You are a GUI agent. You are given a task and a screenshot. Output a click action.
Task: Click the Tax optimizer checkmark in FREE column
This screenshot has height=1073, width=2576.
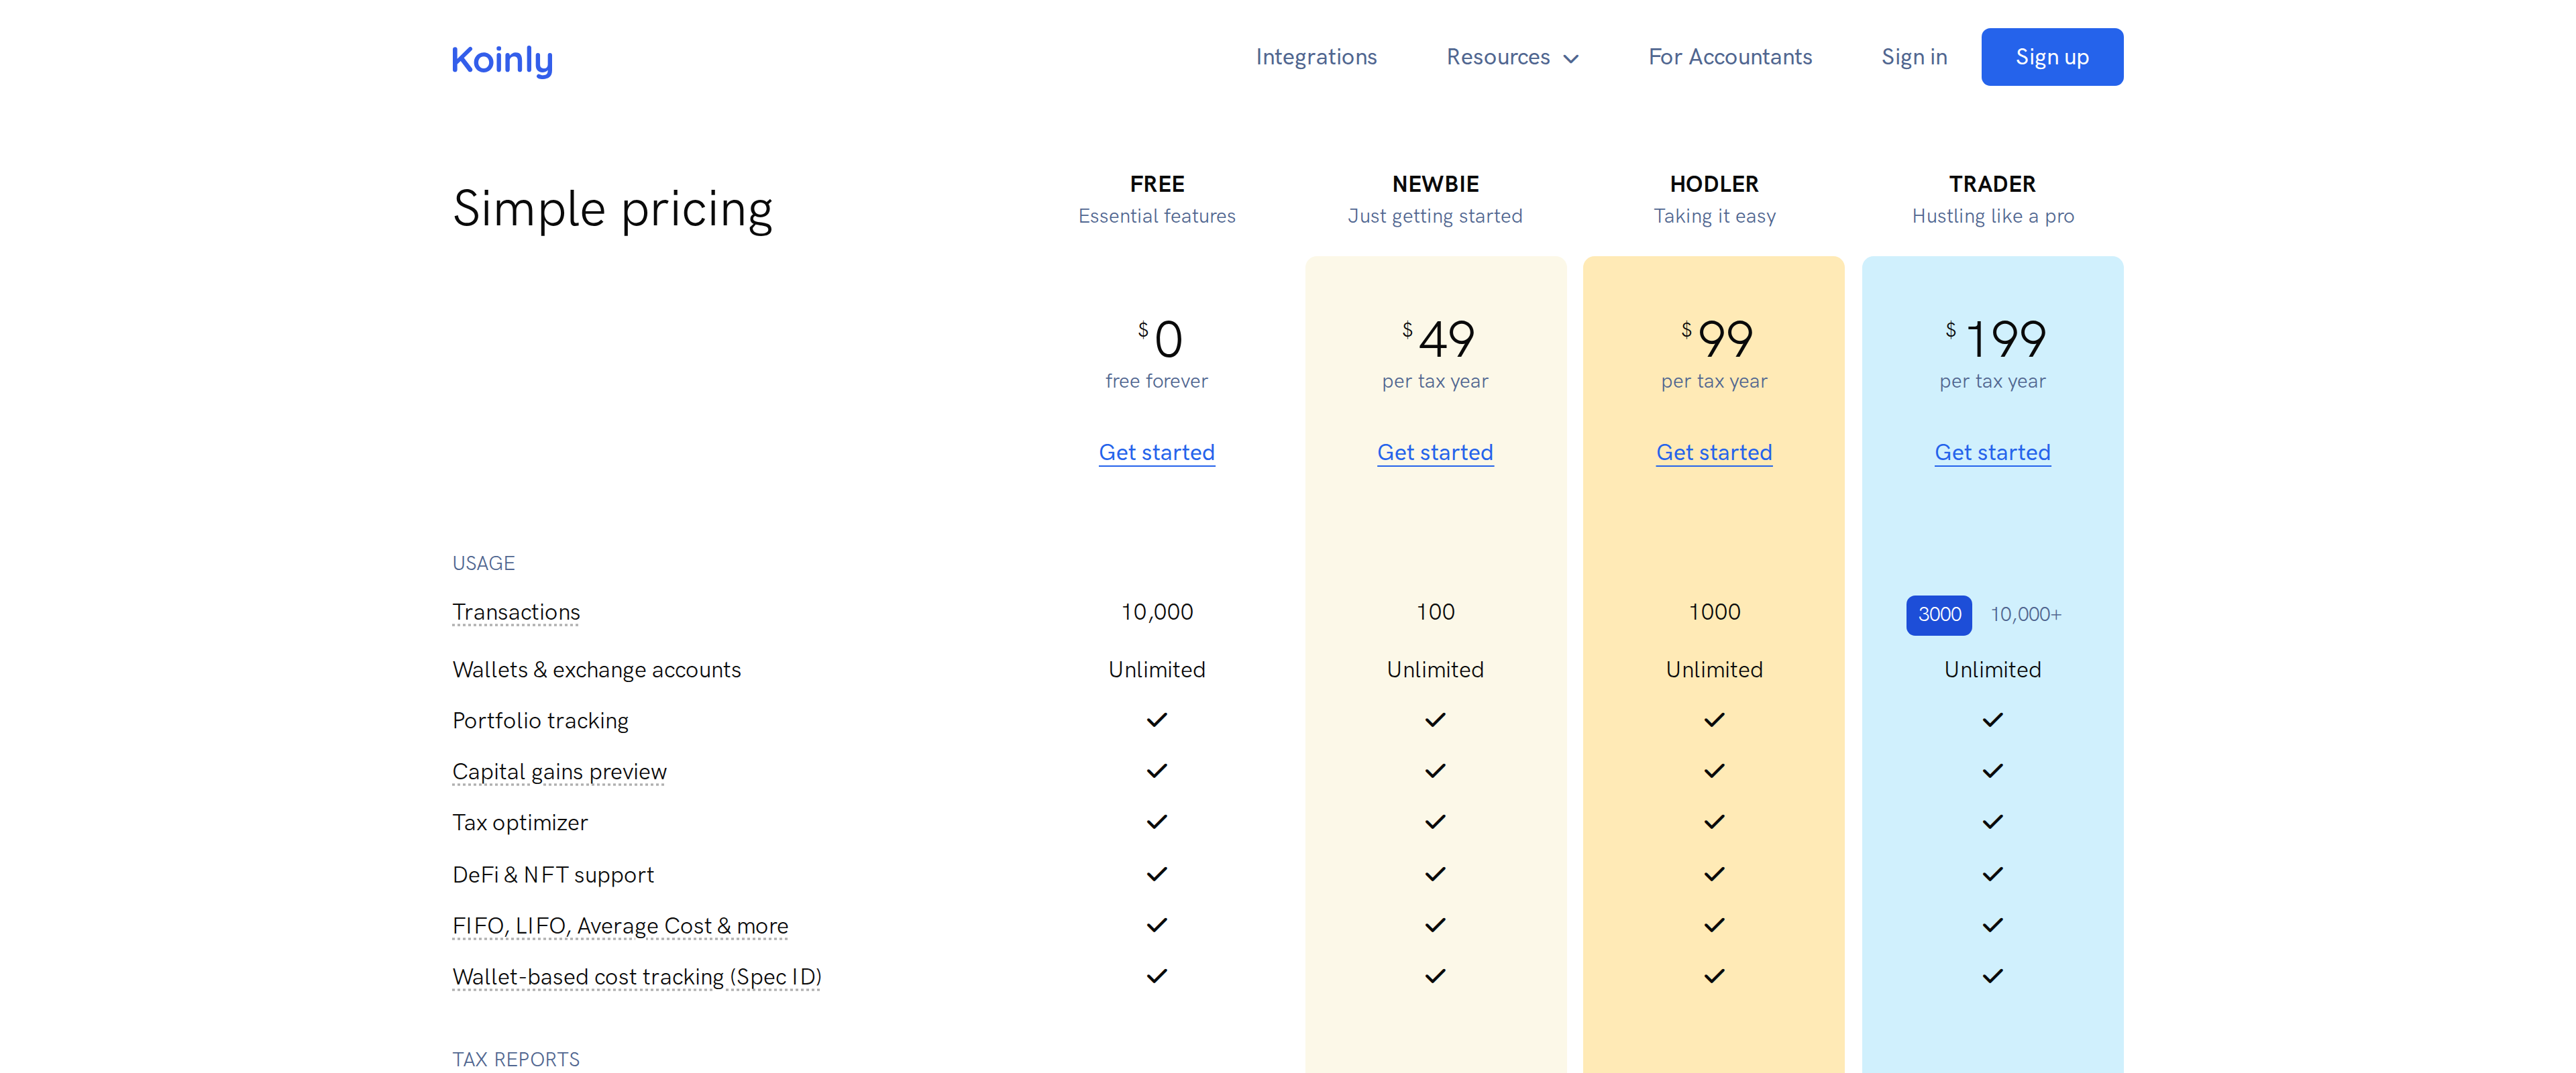click(1157, 822)
